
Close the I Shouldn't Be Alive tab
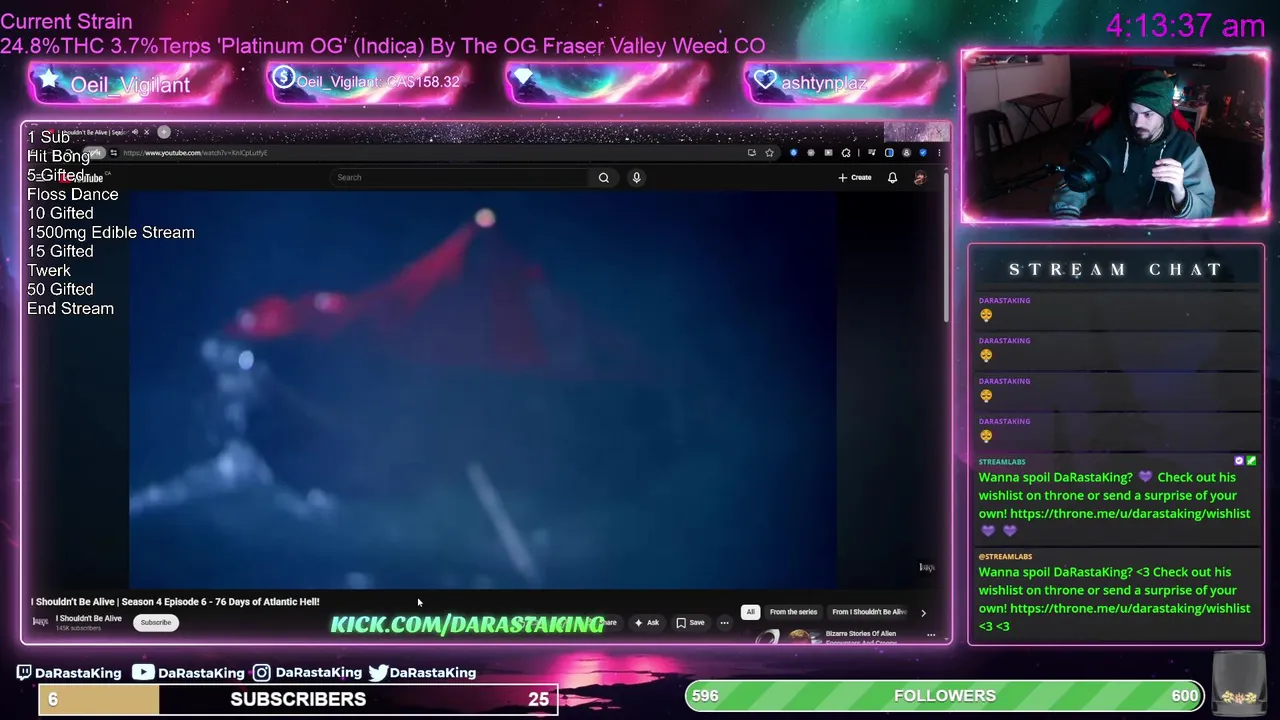point(146,132)
